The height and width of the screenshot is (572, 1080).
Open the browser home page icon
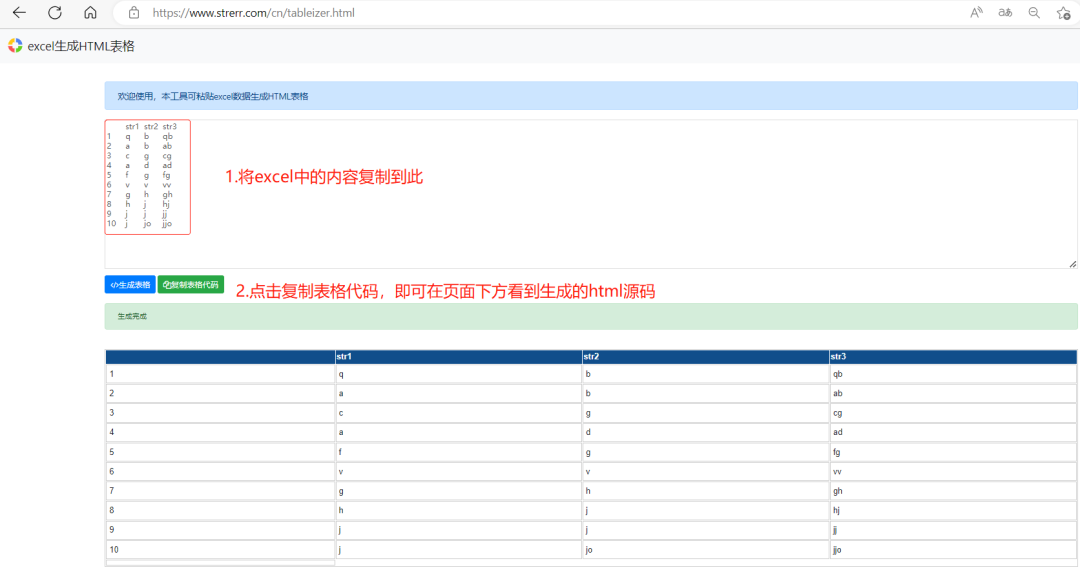click(90, 12)
